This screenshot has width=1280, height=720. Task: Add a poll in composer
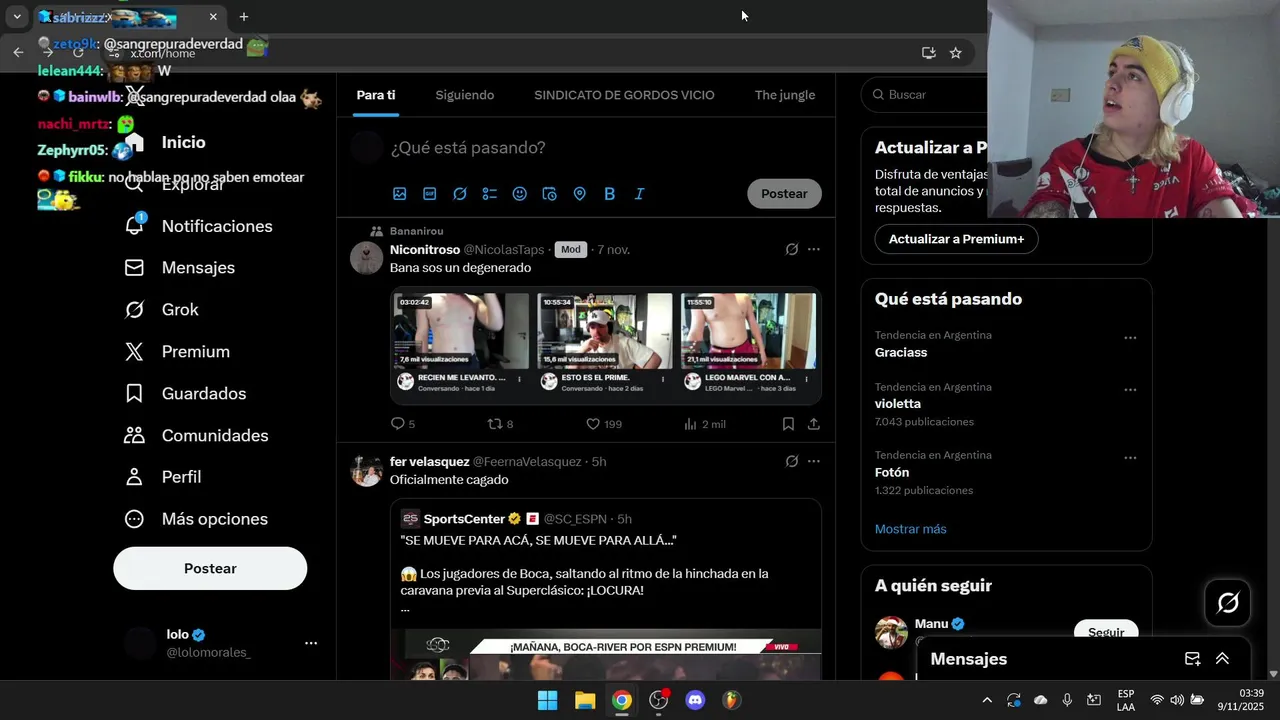(x=490, y=194)
